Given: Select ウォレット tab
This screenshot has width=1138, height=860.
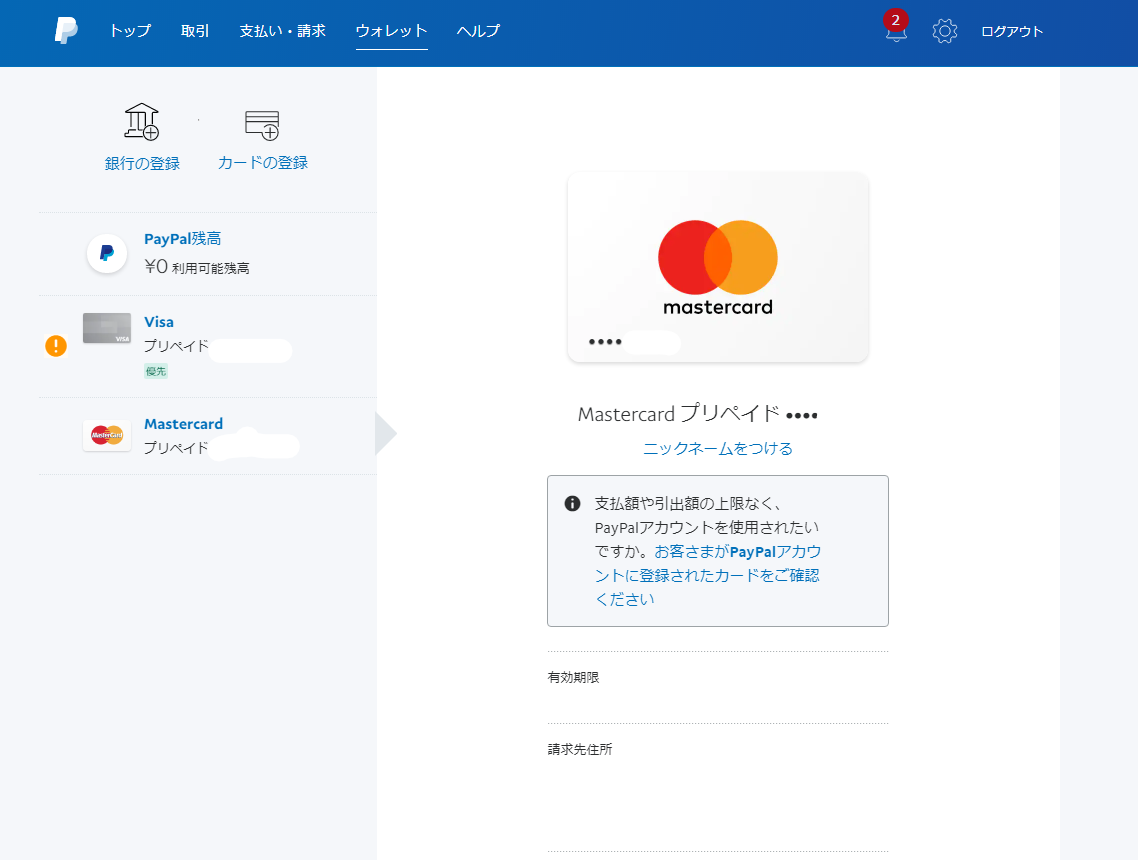Looking at the screenshot, I should click(391, 30).
